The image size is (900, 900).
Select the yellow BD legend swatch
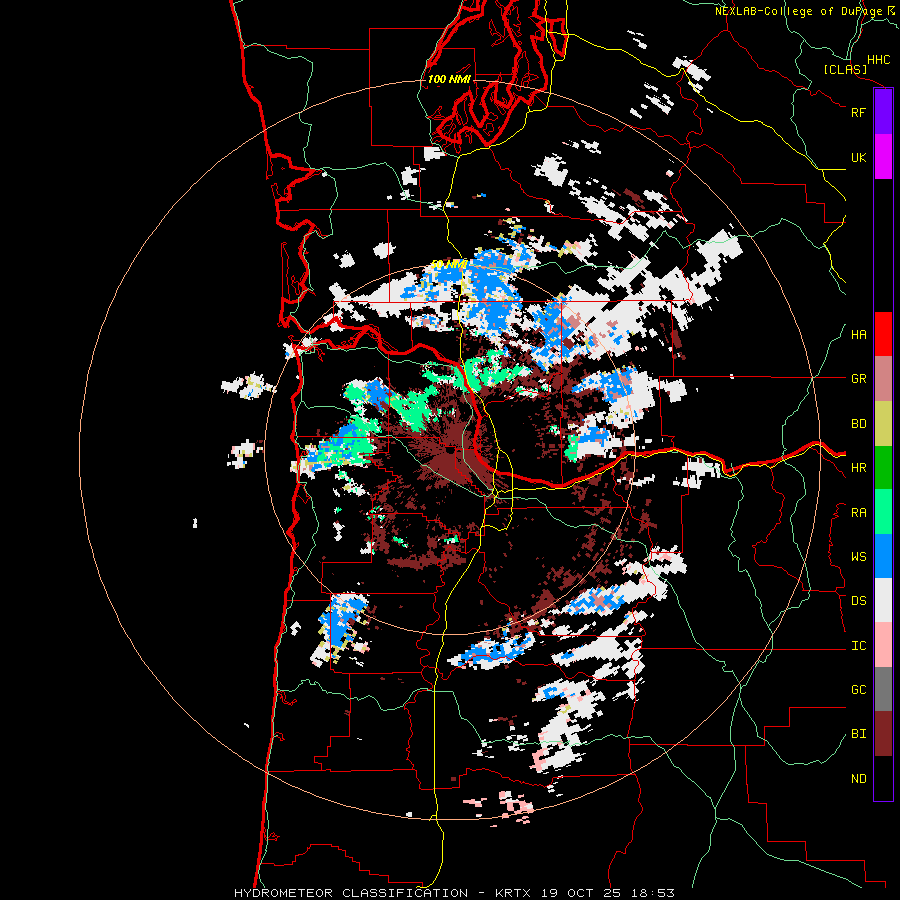(883, 424)
